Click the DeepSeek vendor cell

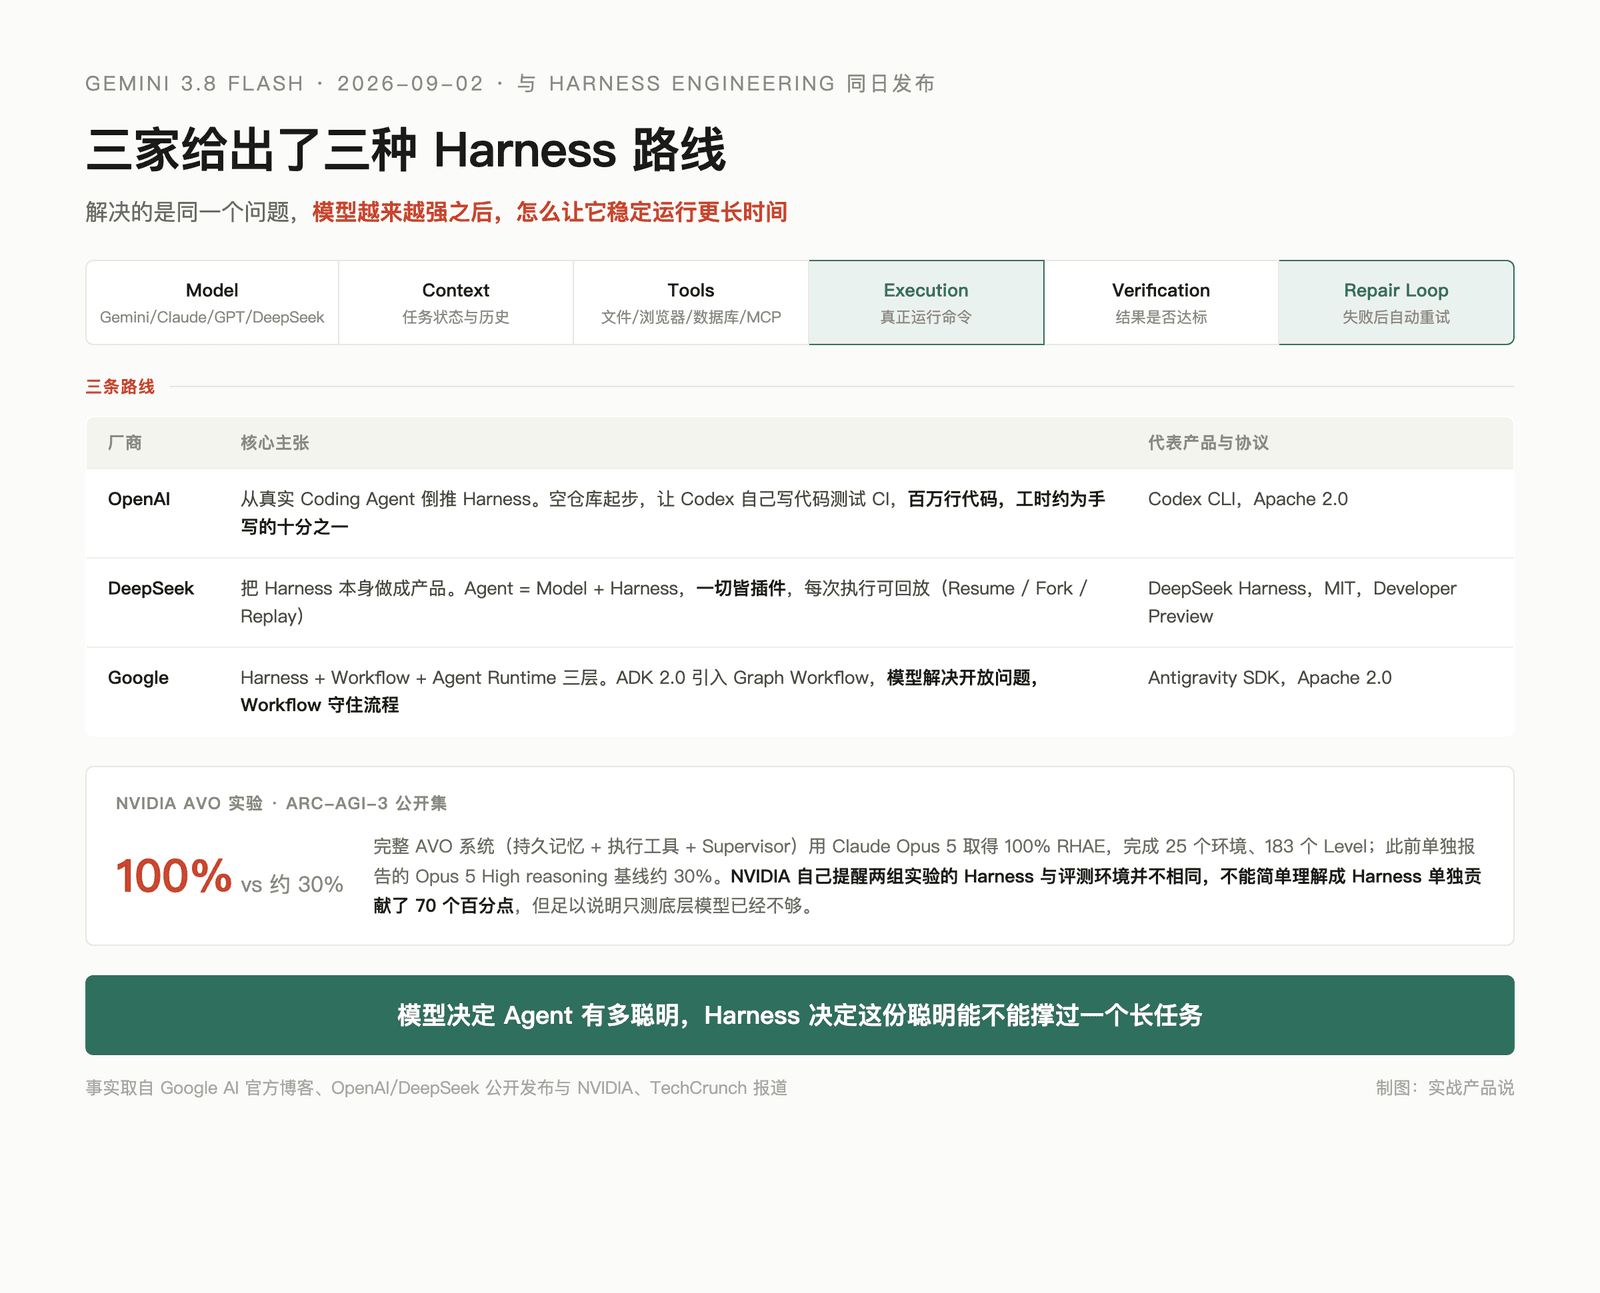click(x=151, y=588)
